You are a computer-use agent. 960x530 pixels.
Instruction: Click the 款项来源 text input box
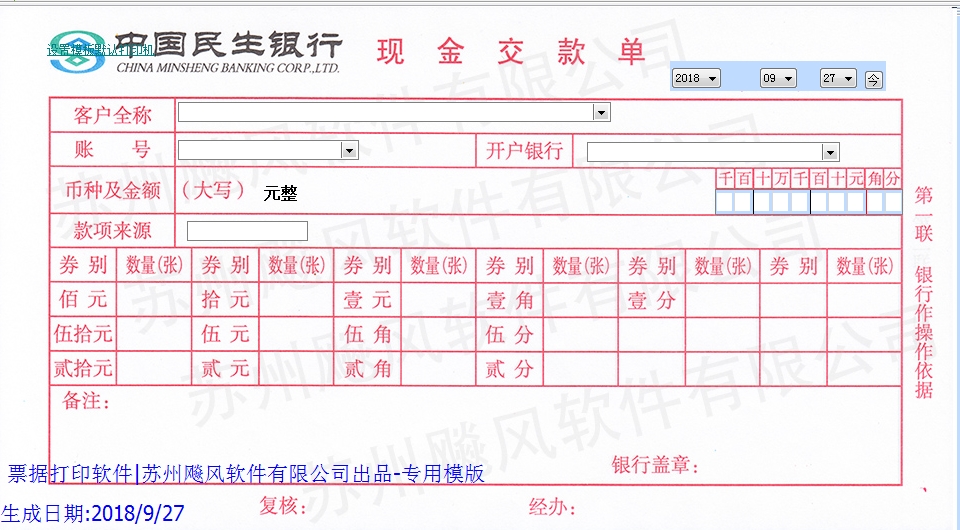[x=247, y=231]
